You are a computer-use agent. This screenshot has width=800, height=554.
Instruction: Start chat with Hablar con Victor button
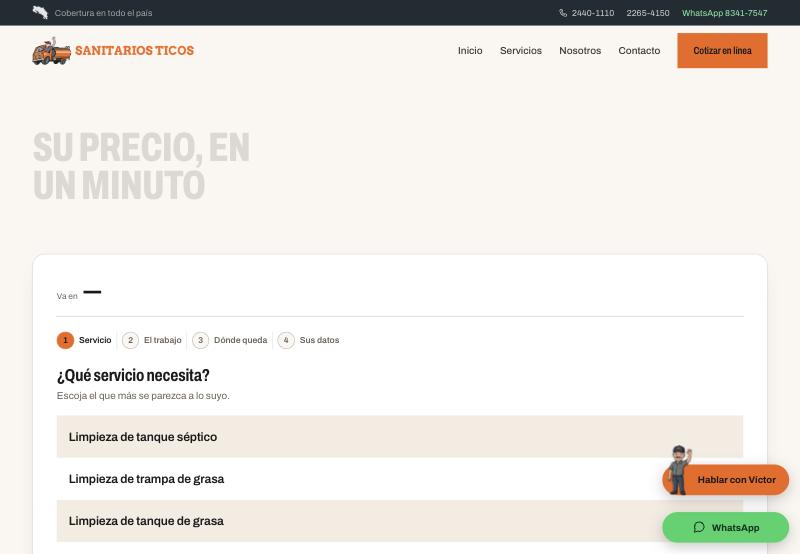click(726, 480)
